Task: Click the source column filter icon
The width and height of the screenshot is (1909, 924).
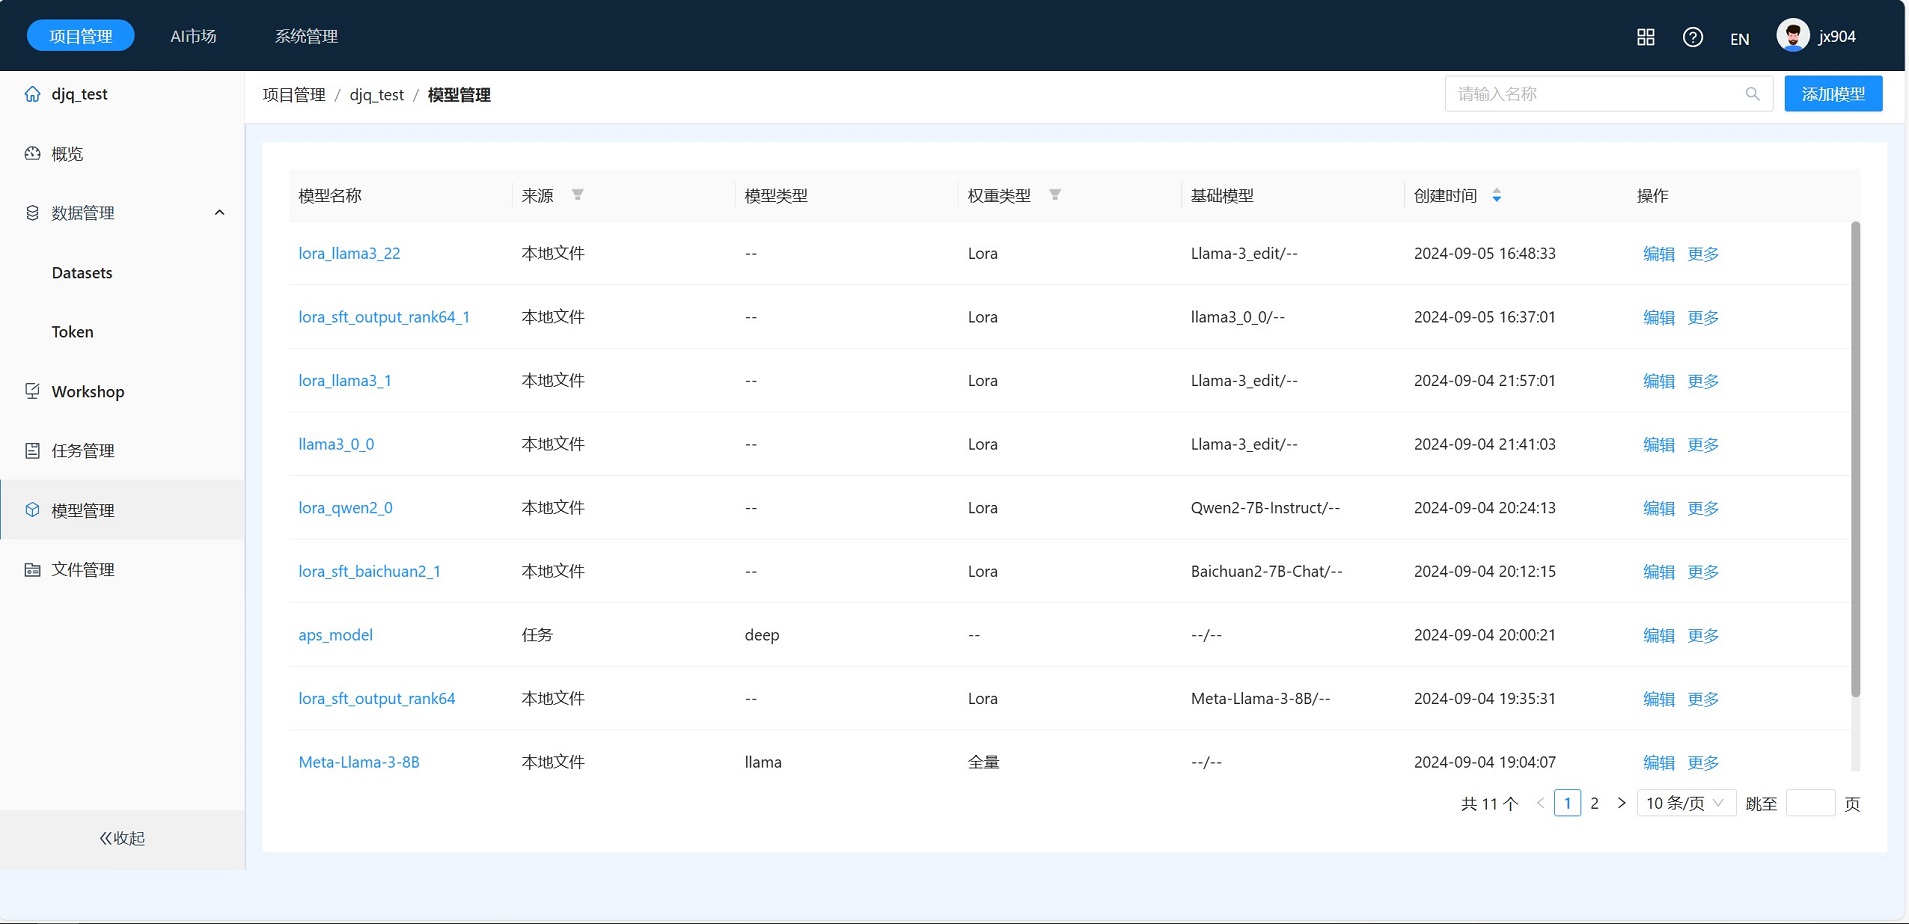Action: pyautogui.click(x=577, y=195)
